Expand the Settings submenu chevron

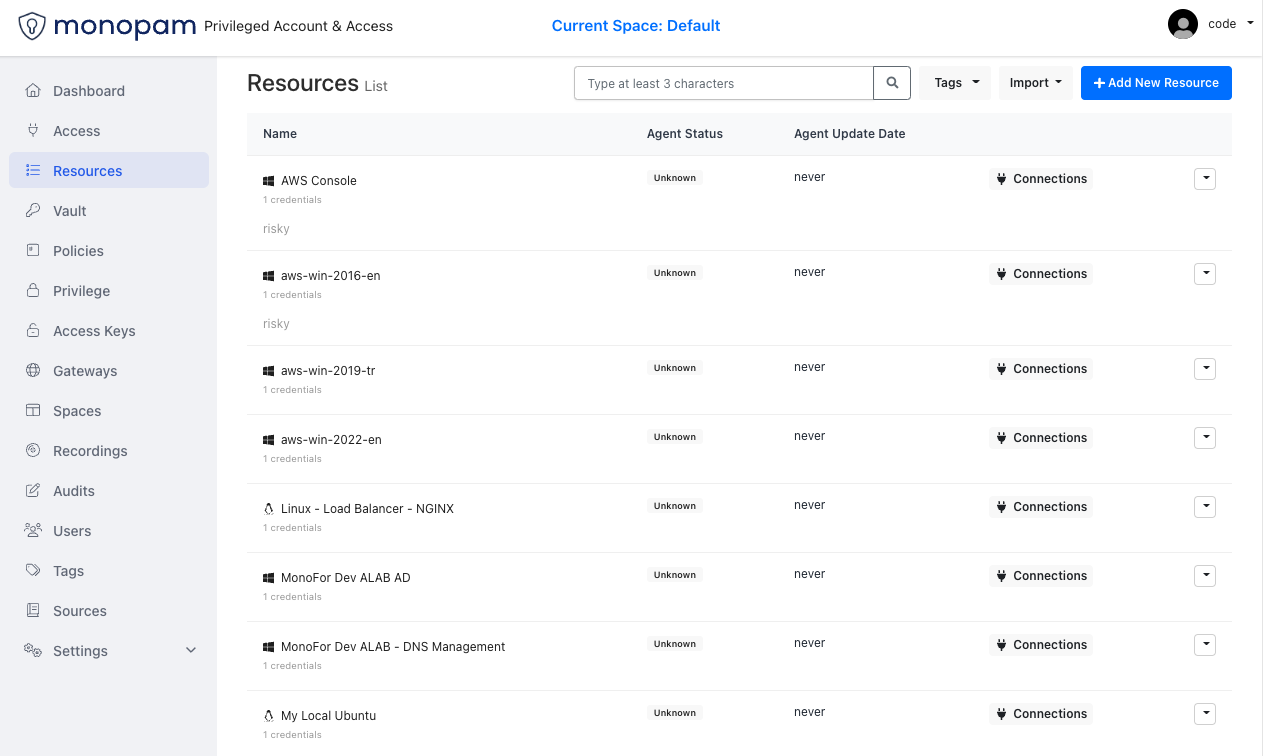click(x=191, y=651)
